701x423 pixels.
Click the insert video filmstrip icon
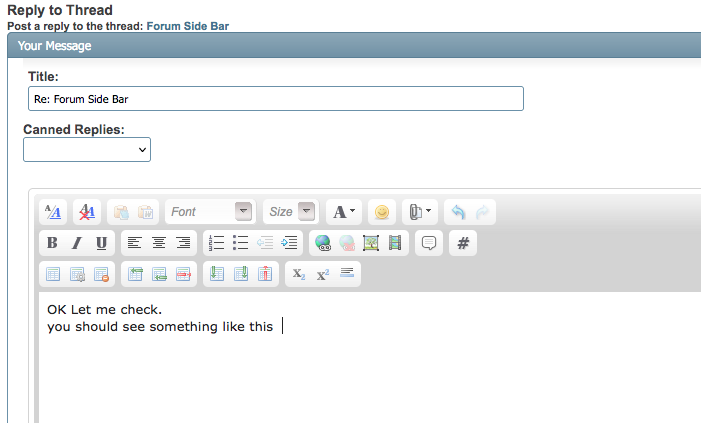(x=395, y=243)
